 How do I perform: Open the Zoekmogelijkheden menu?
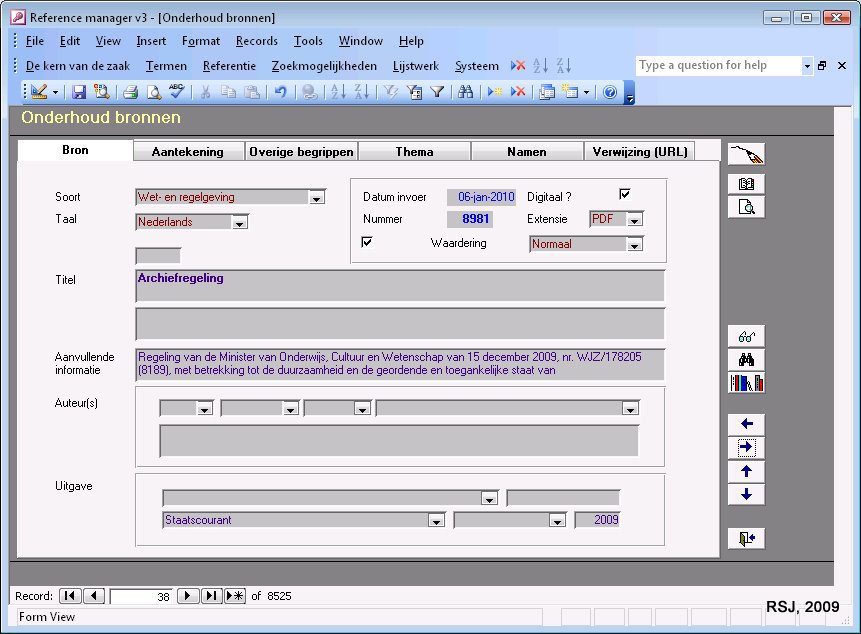[324, 66]
